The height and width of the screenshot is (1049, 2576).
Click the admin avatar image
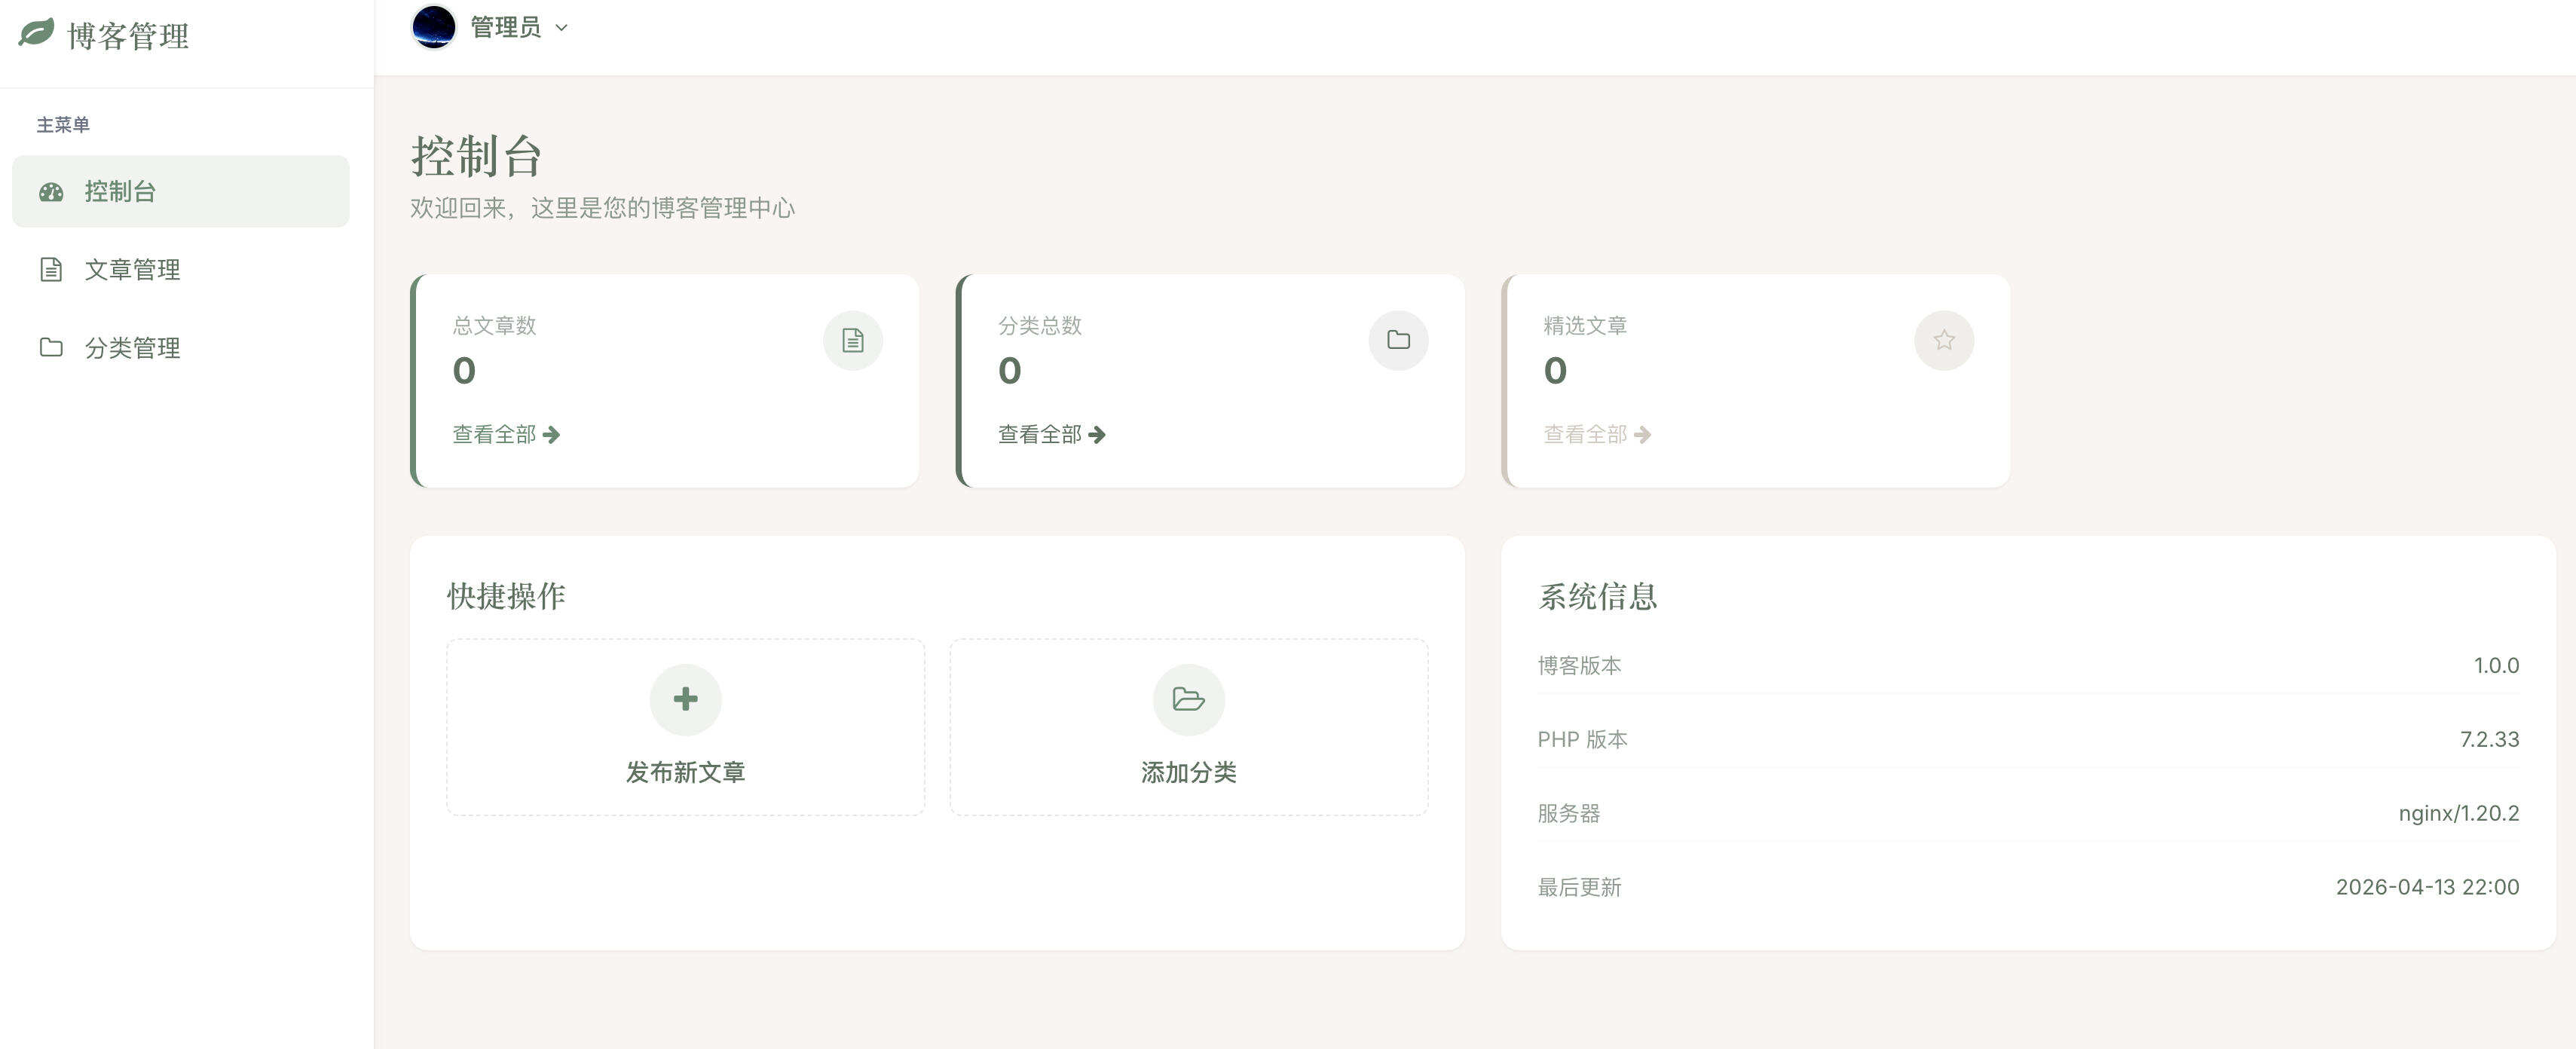(x=433, y=27)
